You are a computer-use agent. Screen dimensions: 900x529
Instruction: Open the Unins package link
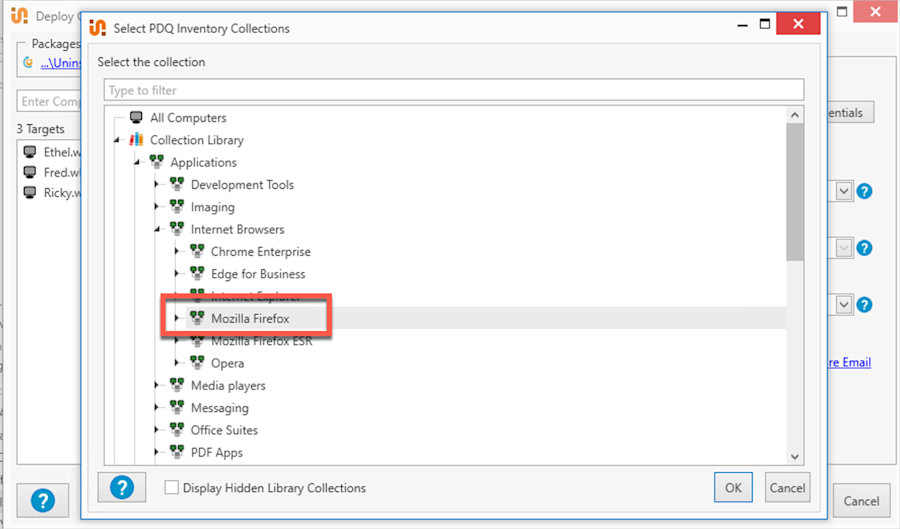pos(60,63)
